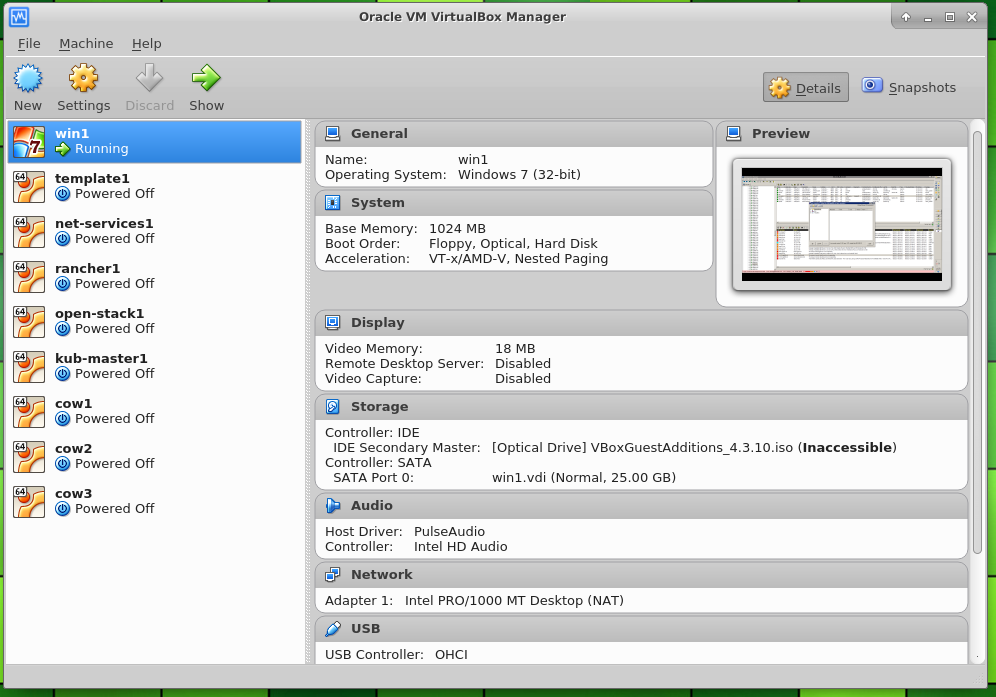Image resolution: width=996 pixels, height=697 pixels.
Task: Click the green Show arrow icon
Action: click(x=206, y=78)
